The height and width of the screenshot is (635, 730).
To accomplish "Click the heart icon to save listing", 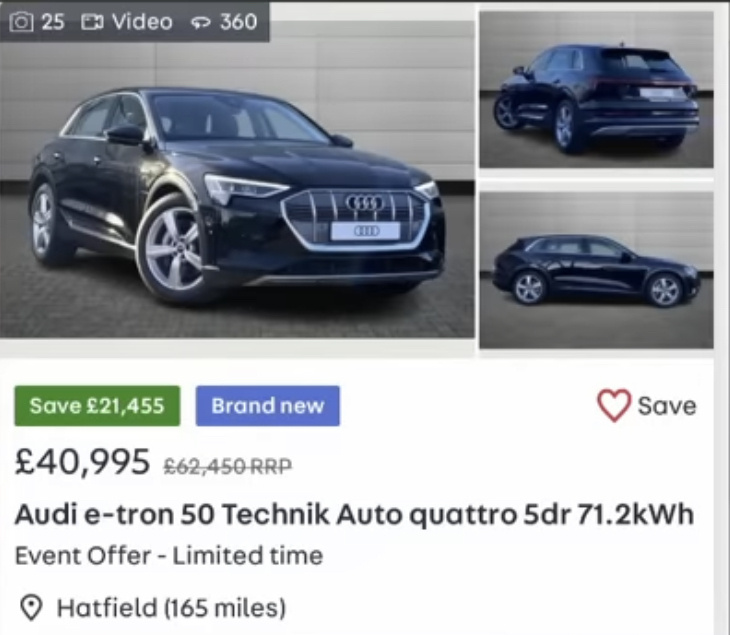I will [x=614, y=405].
